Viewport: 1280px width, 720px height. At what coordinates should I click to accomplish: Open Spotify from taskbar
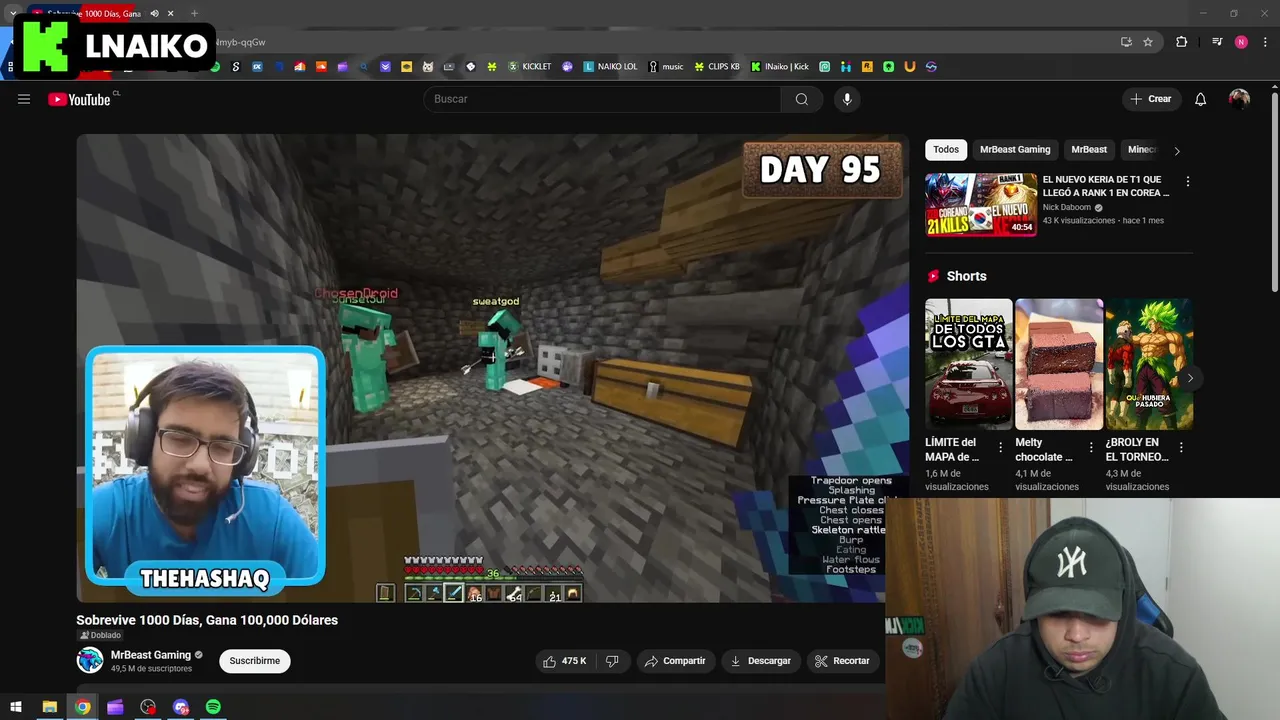(x=213, y=707)
